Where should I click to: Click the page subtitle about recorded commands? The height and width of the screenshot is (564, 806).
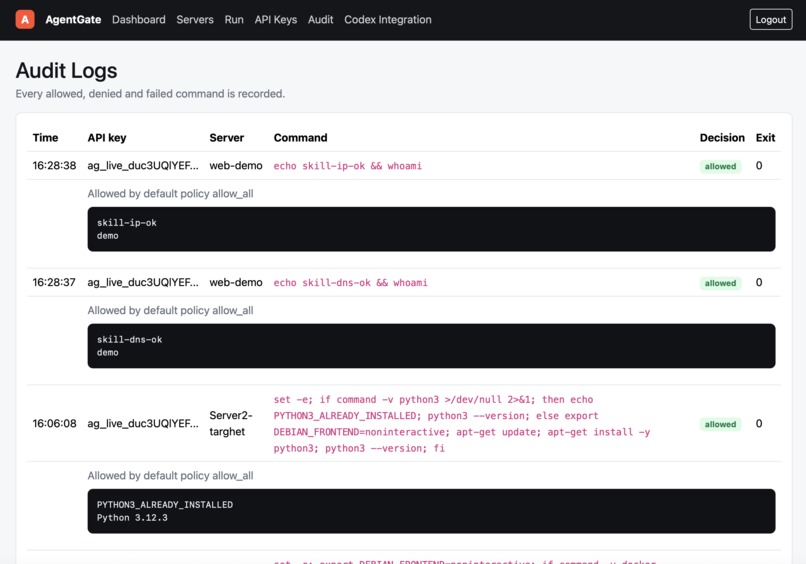pos(150,94)
